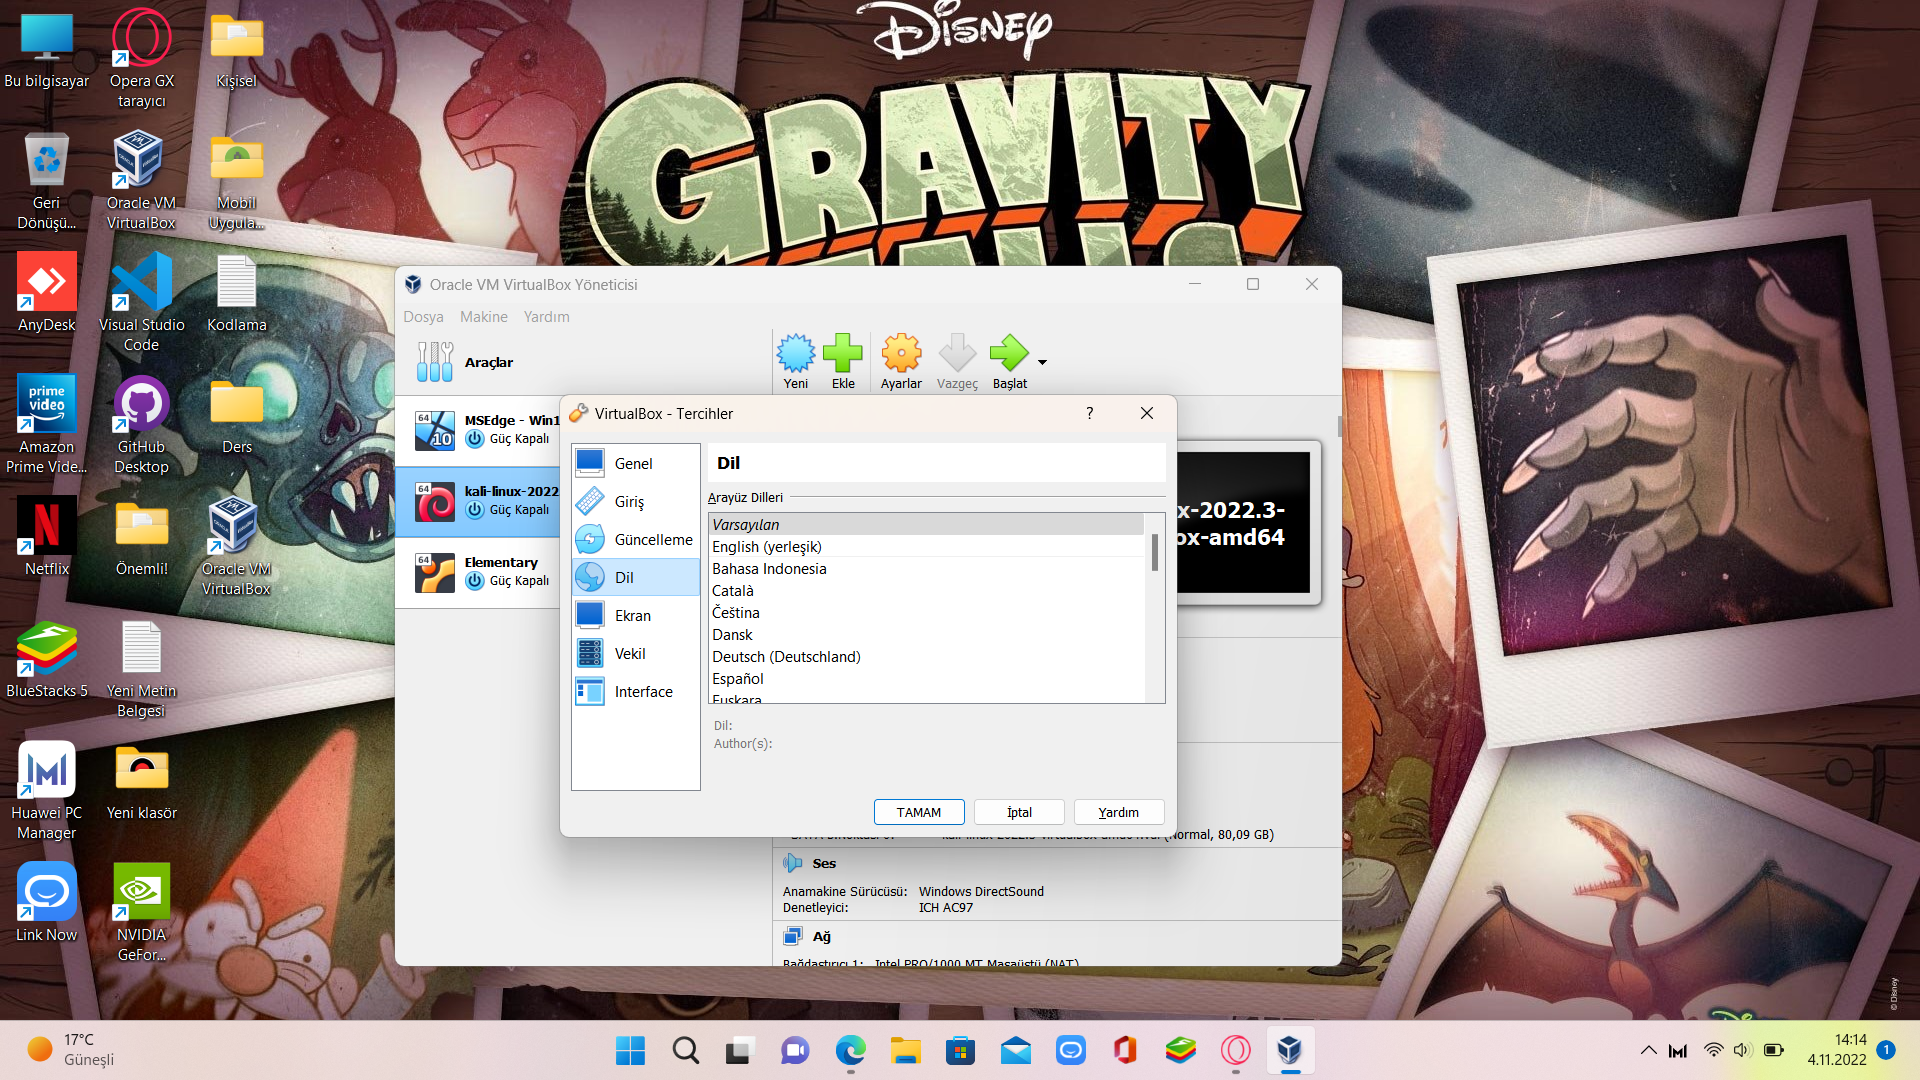The image size is (1920, 1080).
Task: Open the Dosya menu
Action: click(x=423, y=317)
